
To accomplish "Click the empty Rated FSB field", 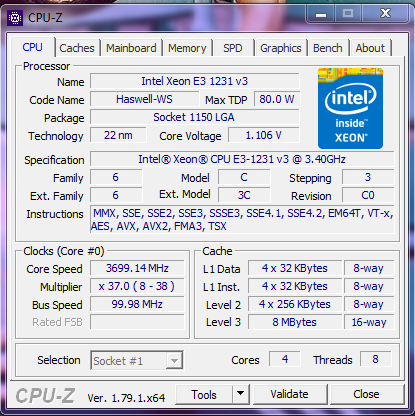I will 137,322.
